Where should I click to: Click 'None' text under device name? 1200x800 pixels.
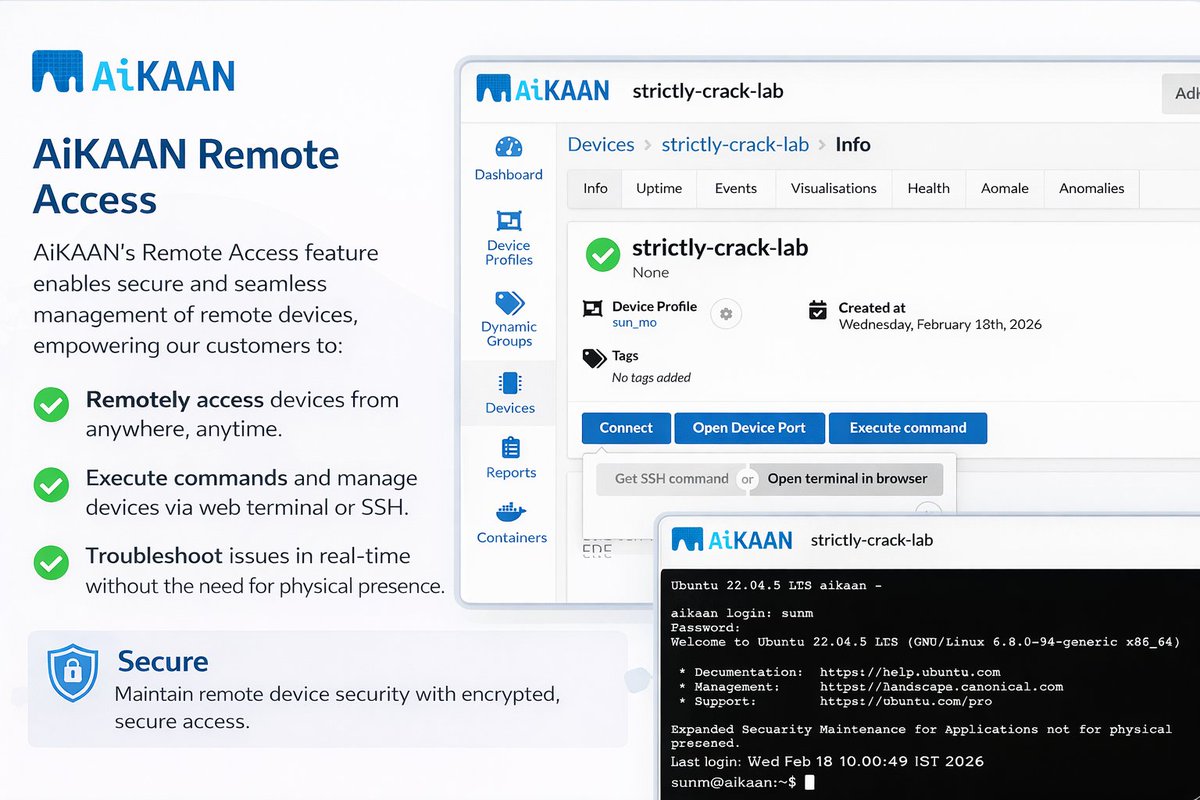(651, 272)
